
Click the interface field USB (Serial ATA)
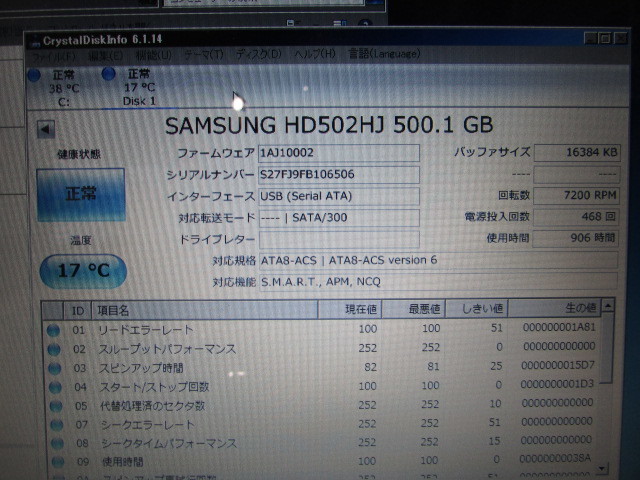(339, 196)
